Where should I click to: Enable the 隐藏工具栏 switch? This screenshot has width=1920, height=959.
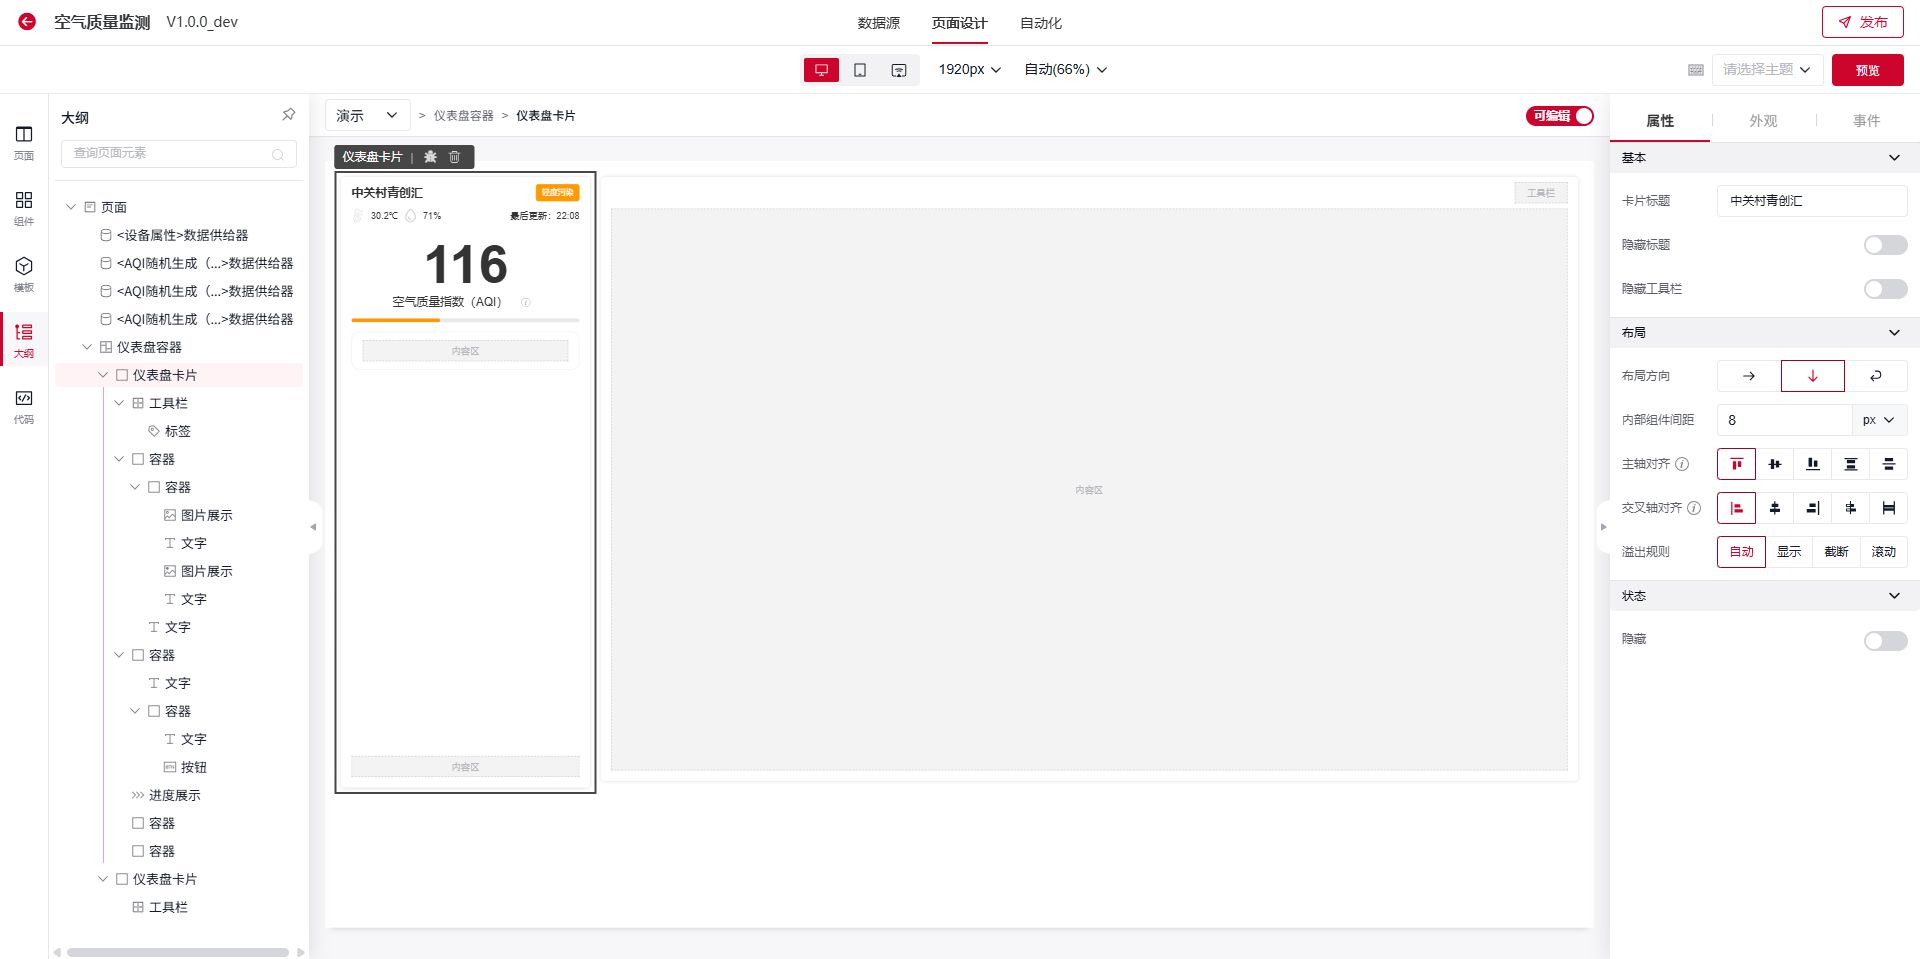[x=1884, y=289]
